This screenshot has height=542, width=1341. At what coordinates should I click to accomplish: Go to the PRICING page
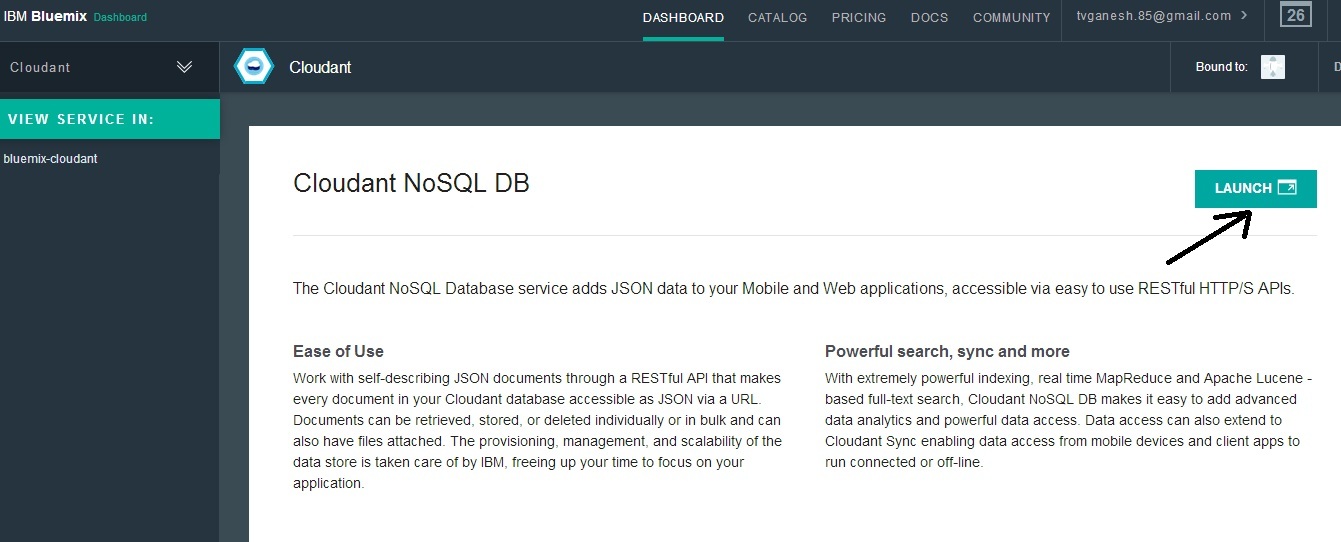pyautogui.click(x=859, y=17)
